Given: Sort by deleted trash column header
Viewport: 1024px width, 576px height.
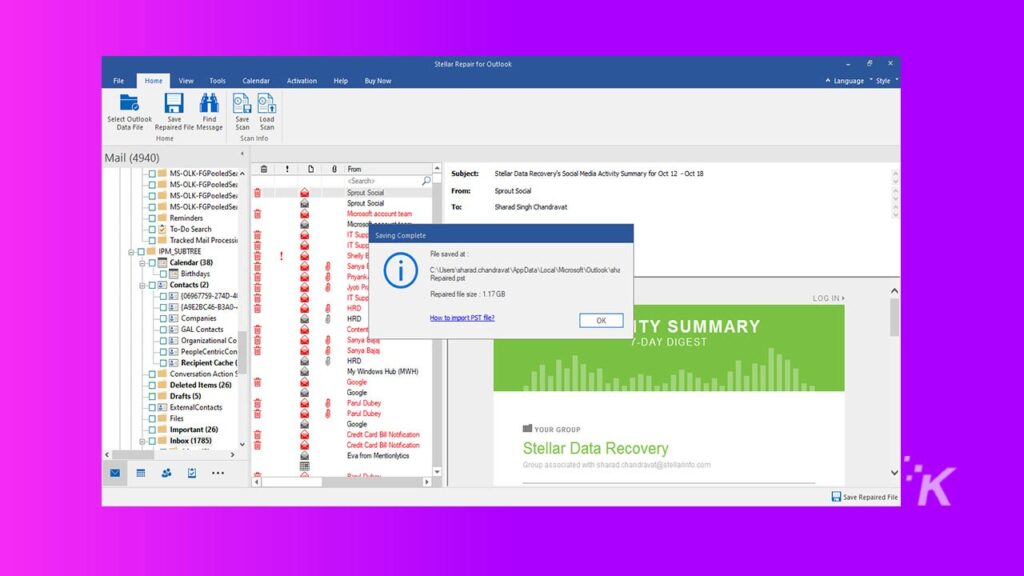Looking at the screenshot, I should coord(264,169).
